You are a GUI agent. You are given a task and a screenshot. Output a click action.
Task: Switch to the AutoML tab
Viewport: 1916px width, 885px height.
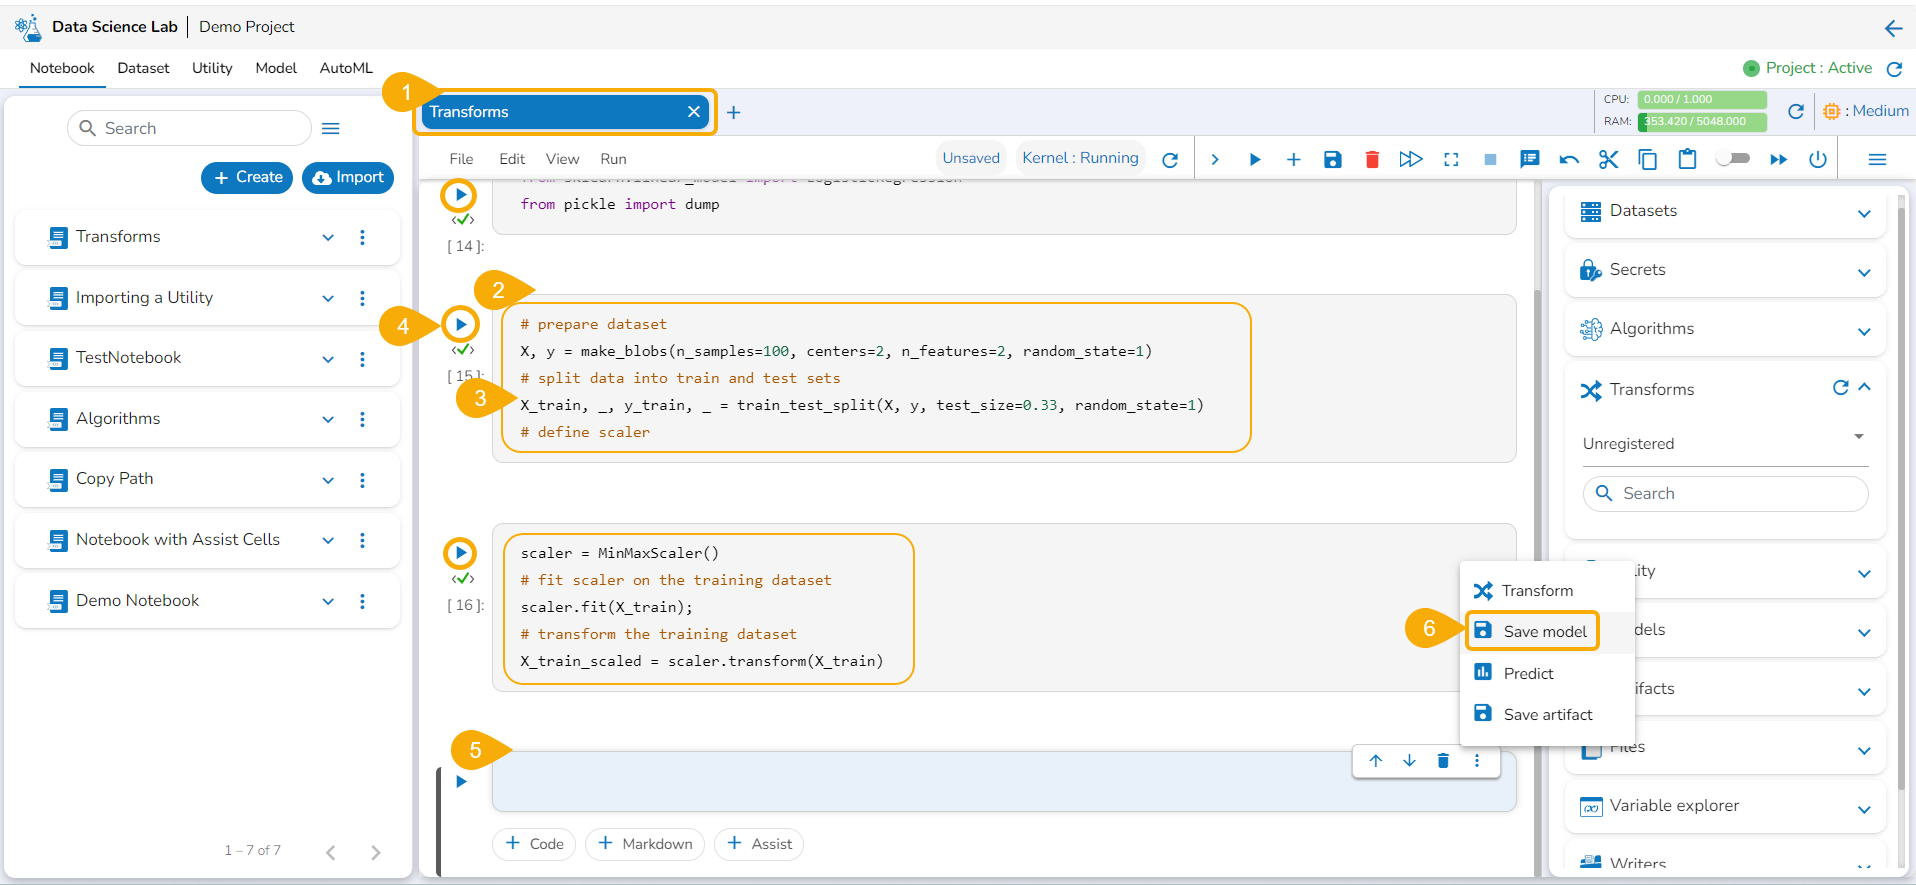[x=346, y=68]
